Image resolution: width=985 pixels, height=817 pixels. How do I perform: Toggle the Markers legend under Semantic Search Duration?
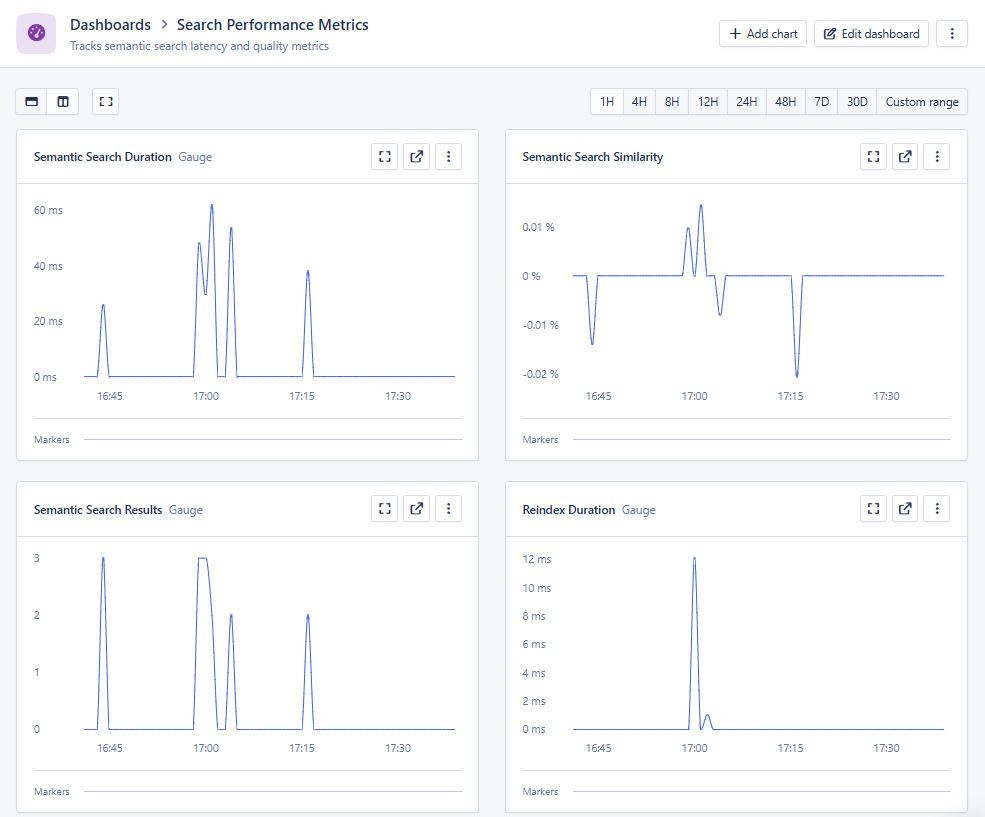[x=51, y=439]
